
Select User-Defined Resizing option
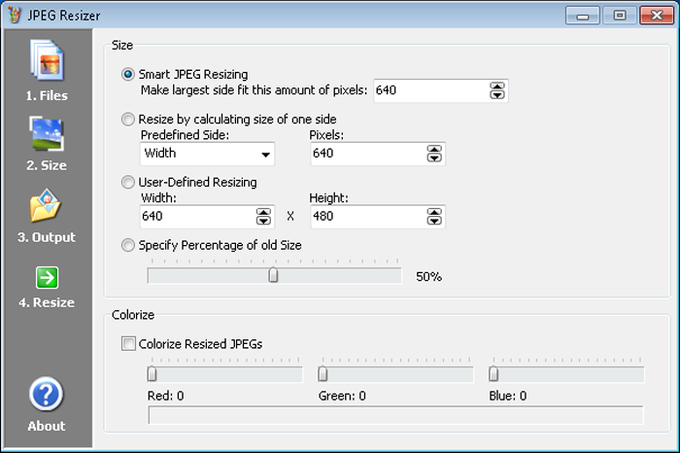128,182
